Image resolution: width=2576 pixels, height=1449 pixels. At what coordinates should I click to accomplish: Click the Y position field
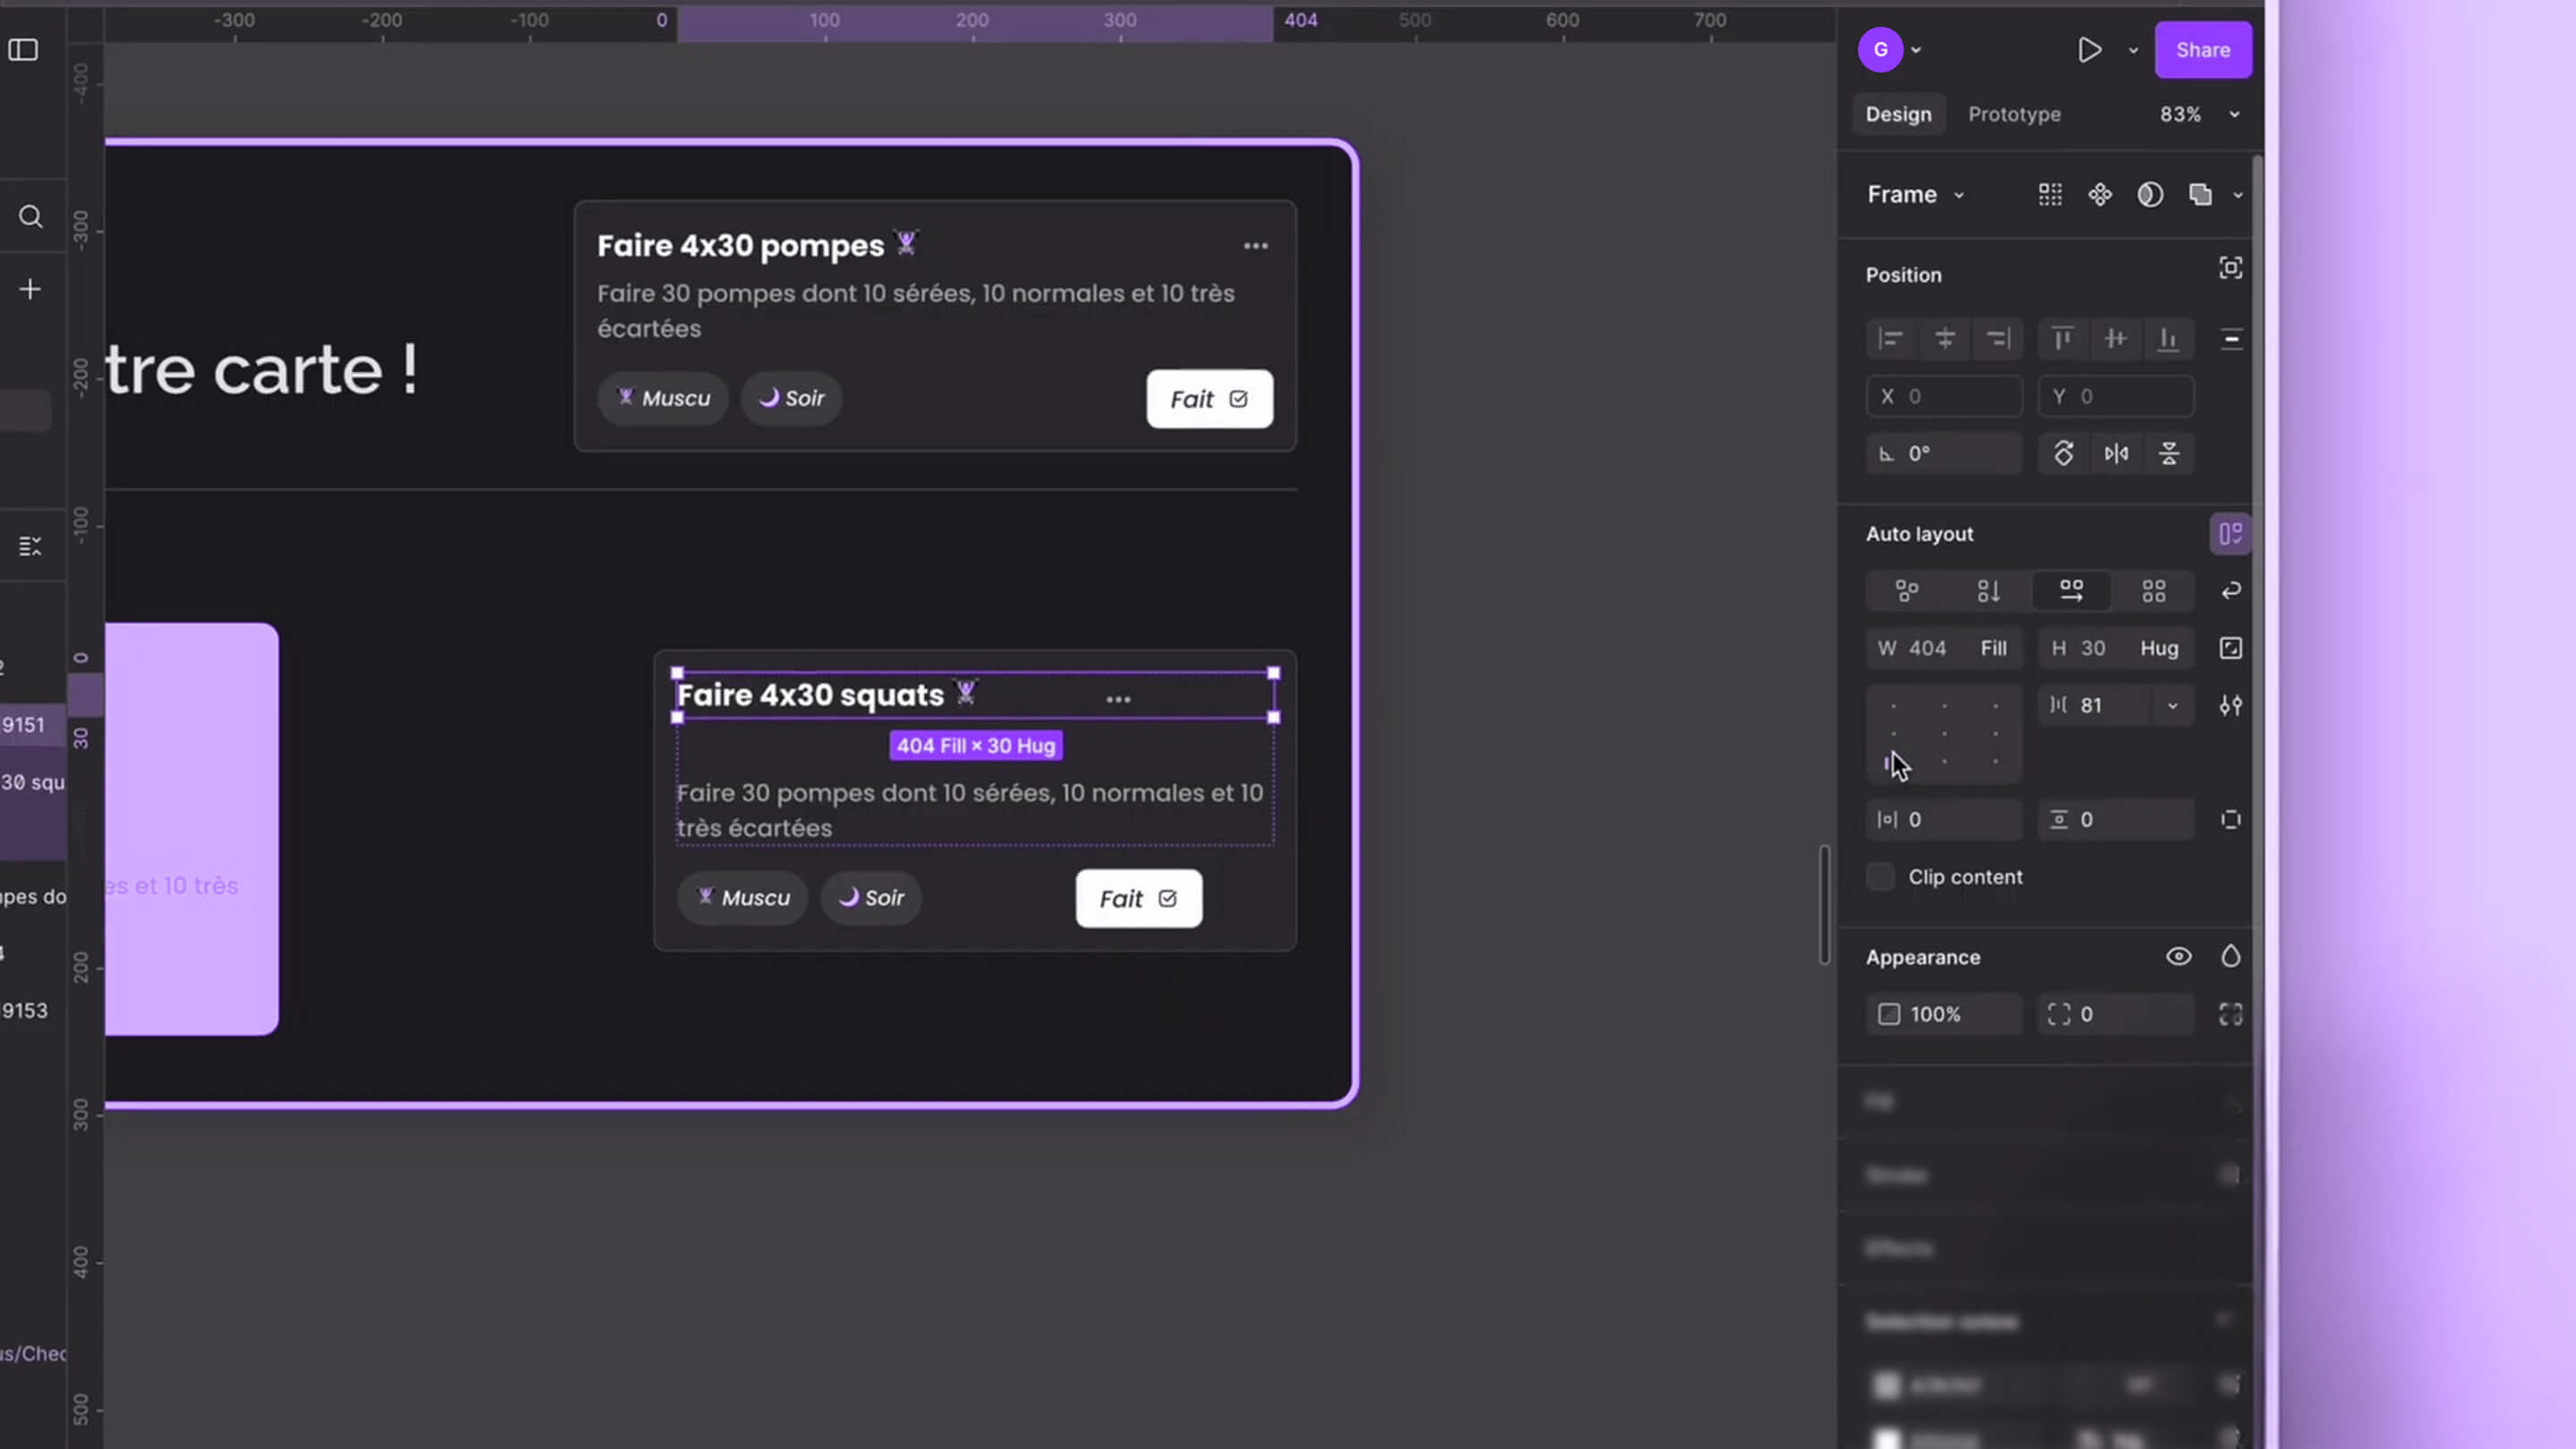pos(2116,396)
